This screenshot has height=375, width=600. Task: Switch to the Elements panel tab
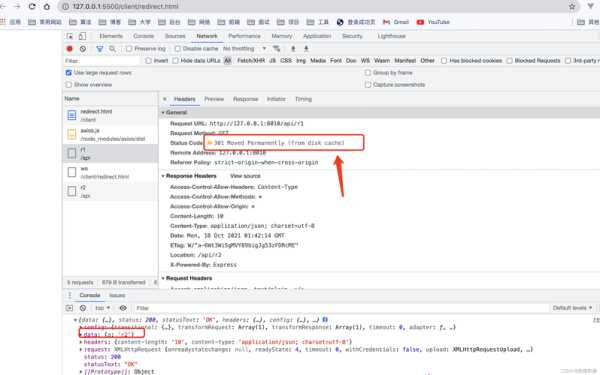pos(111,36)
